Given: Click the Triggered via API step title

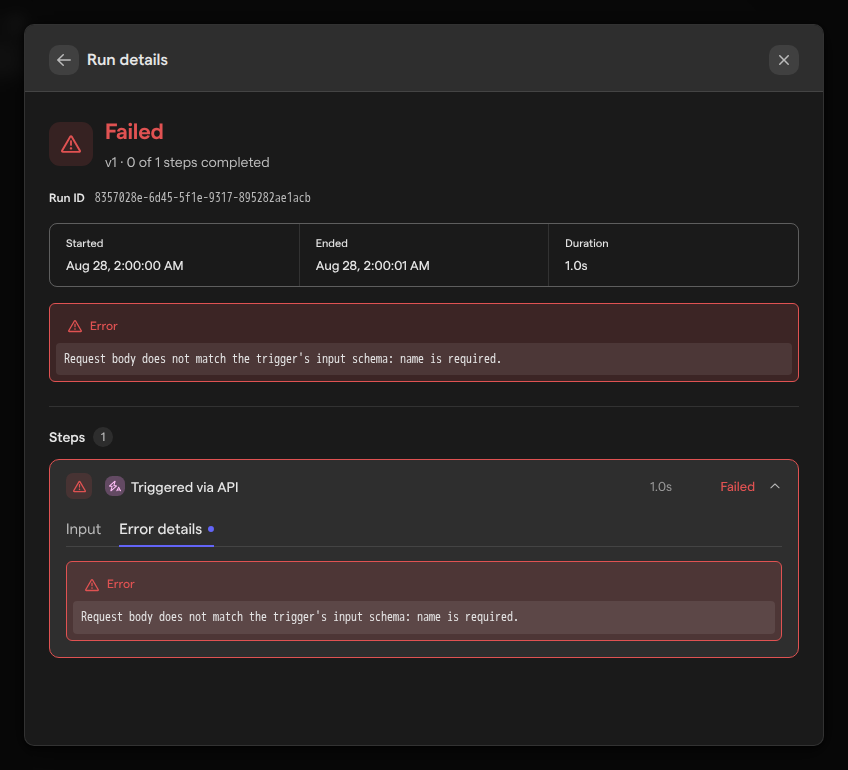Looking at the screenshot, I should pos(184,487).
